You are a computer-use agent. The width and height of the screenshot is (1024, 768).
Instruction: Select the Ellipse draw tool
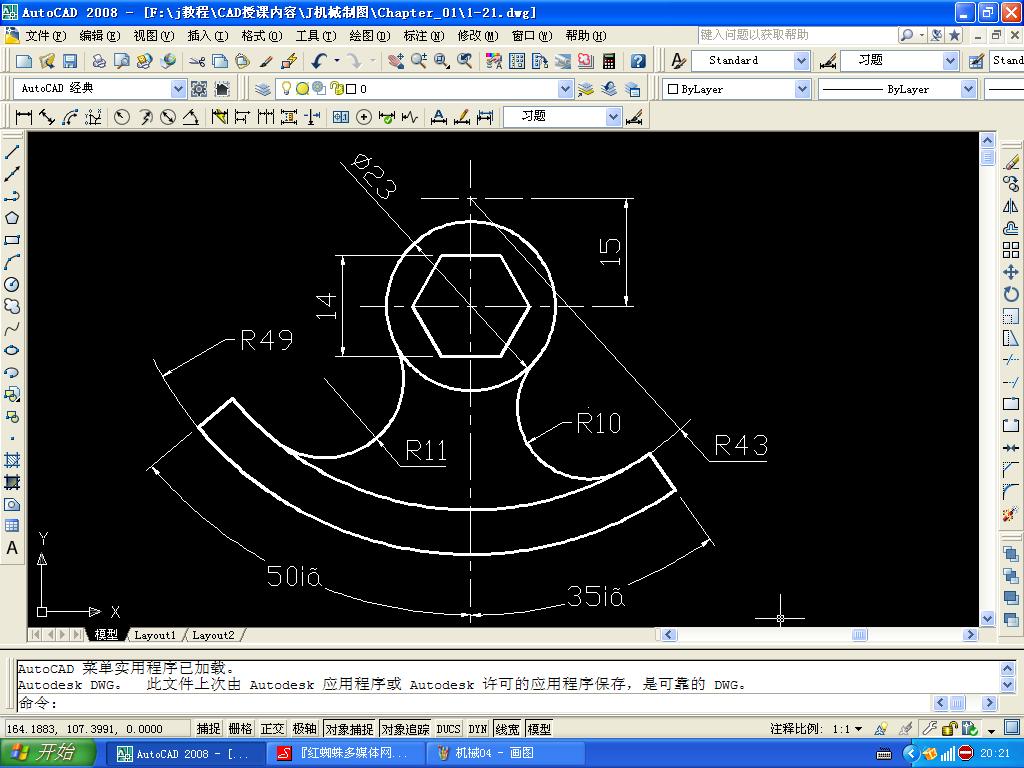(x=12, y=350)
